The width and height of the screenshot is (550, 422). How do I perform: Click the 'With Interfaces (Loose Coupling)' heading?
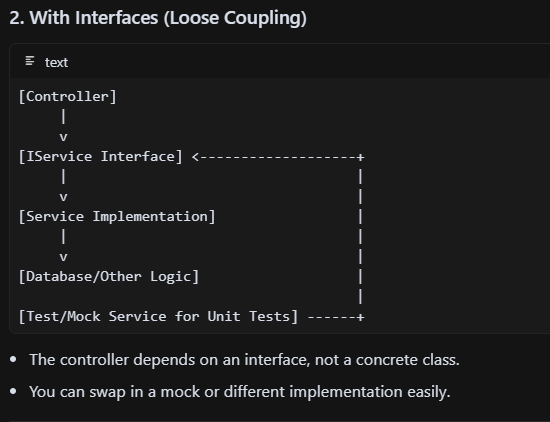(x=168, y=18)
